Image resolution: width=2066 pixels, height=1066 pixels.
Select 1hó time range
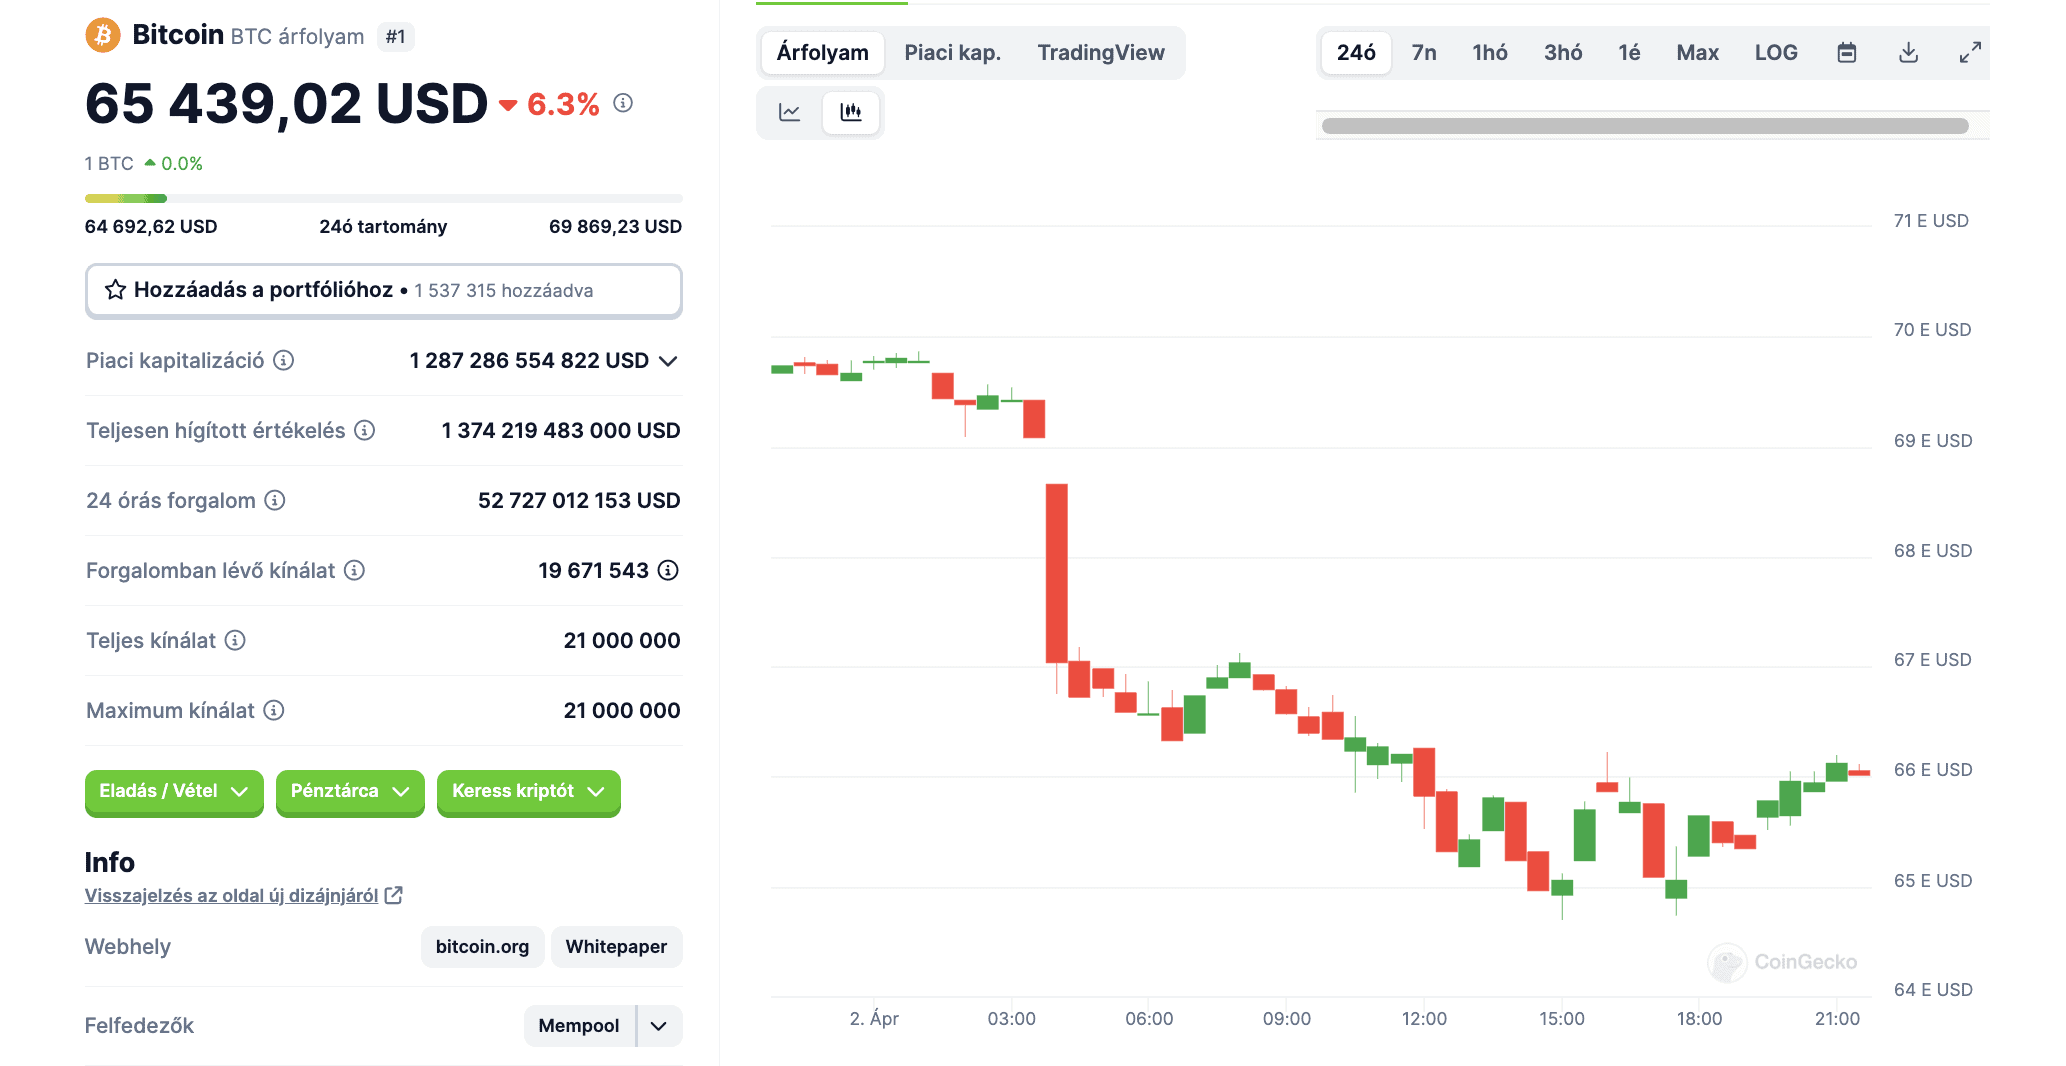pos(1490,53)
